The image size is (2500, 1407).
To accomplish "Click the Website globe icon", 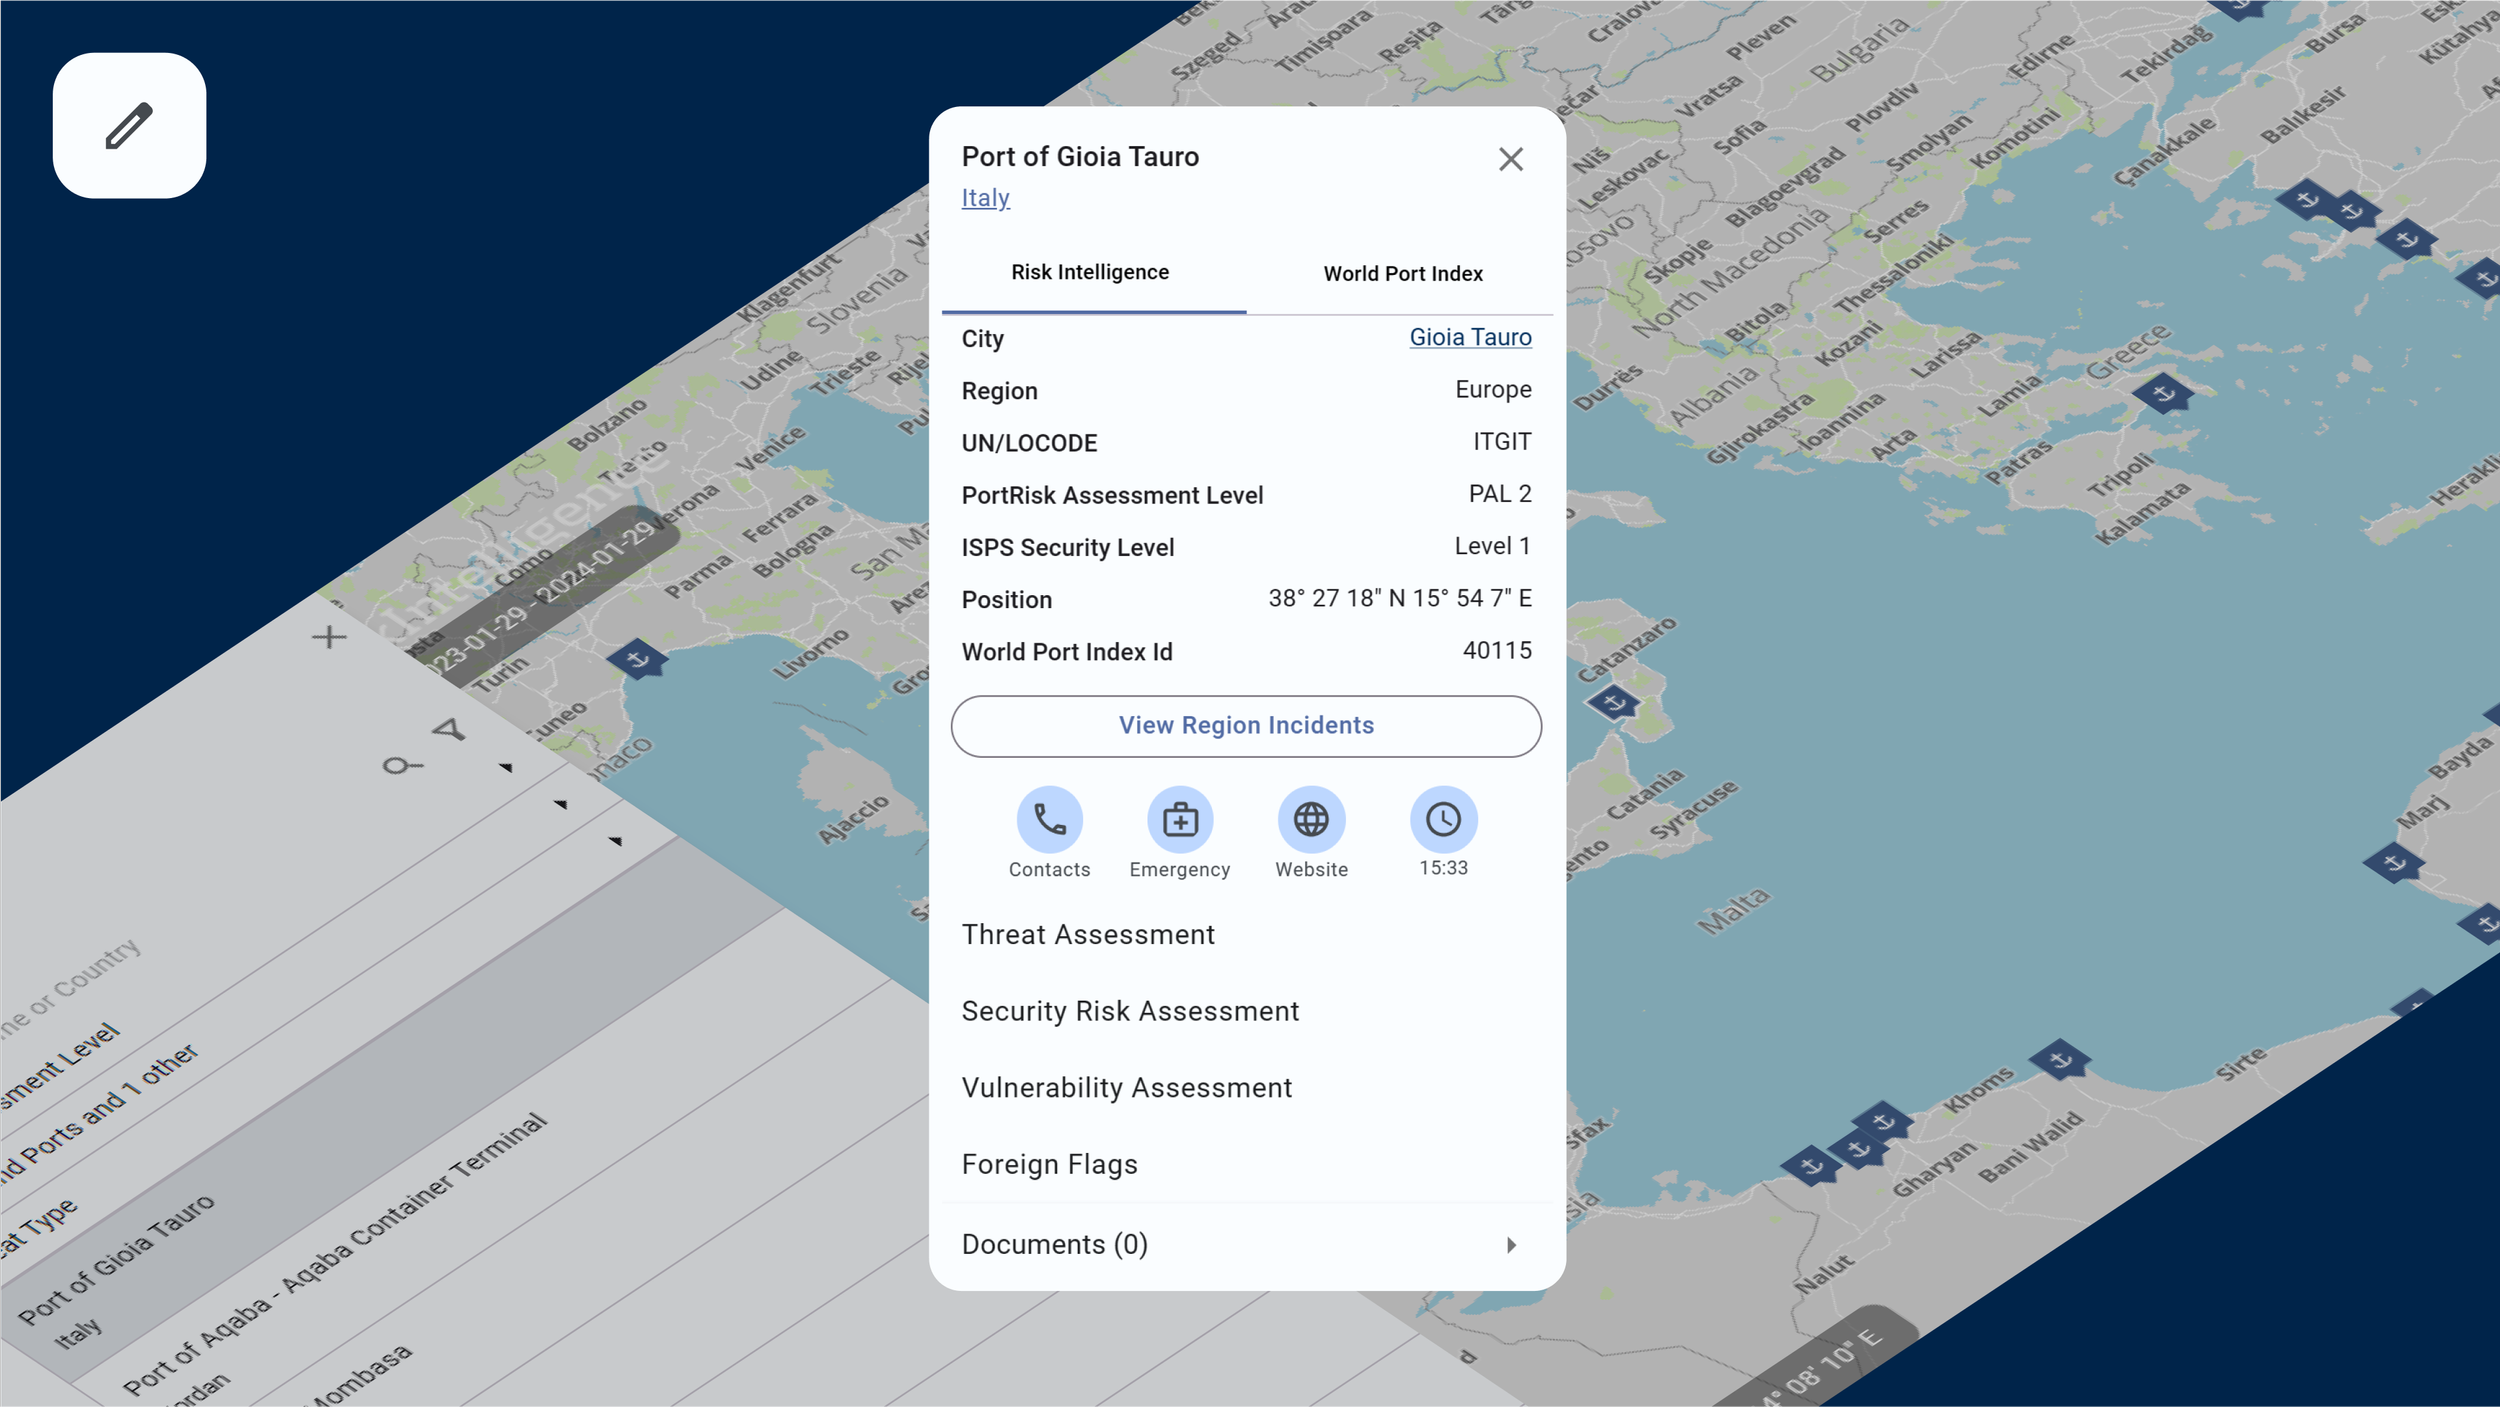I will pyautogui.click(x=1311, y=820).
